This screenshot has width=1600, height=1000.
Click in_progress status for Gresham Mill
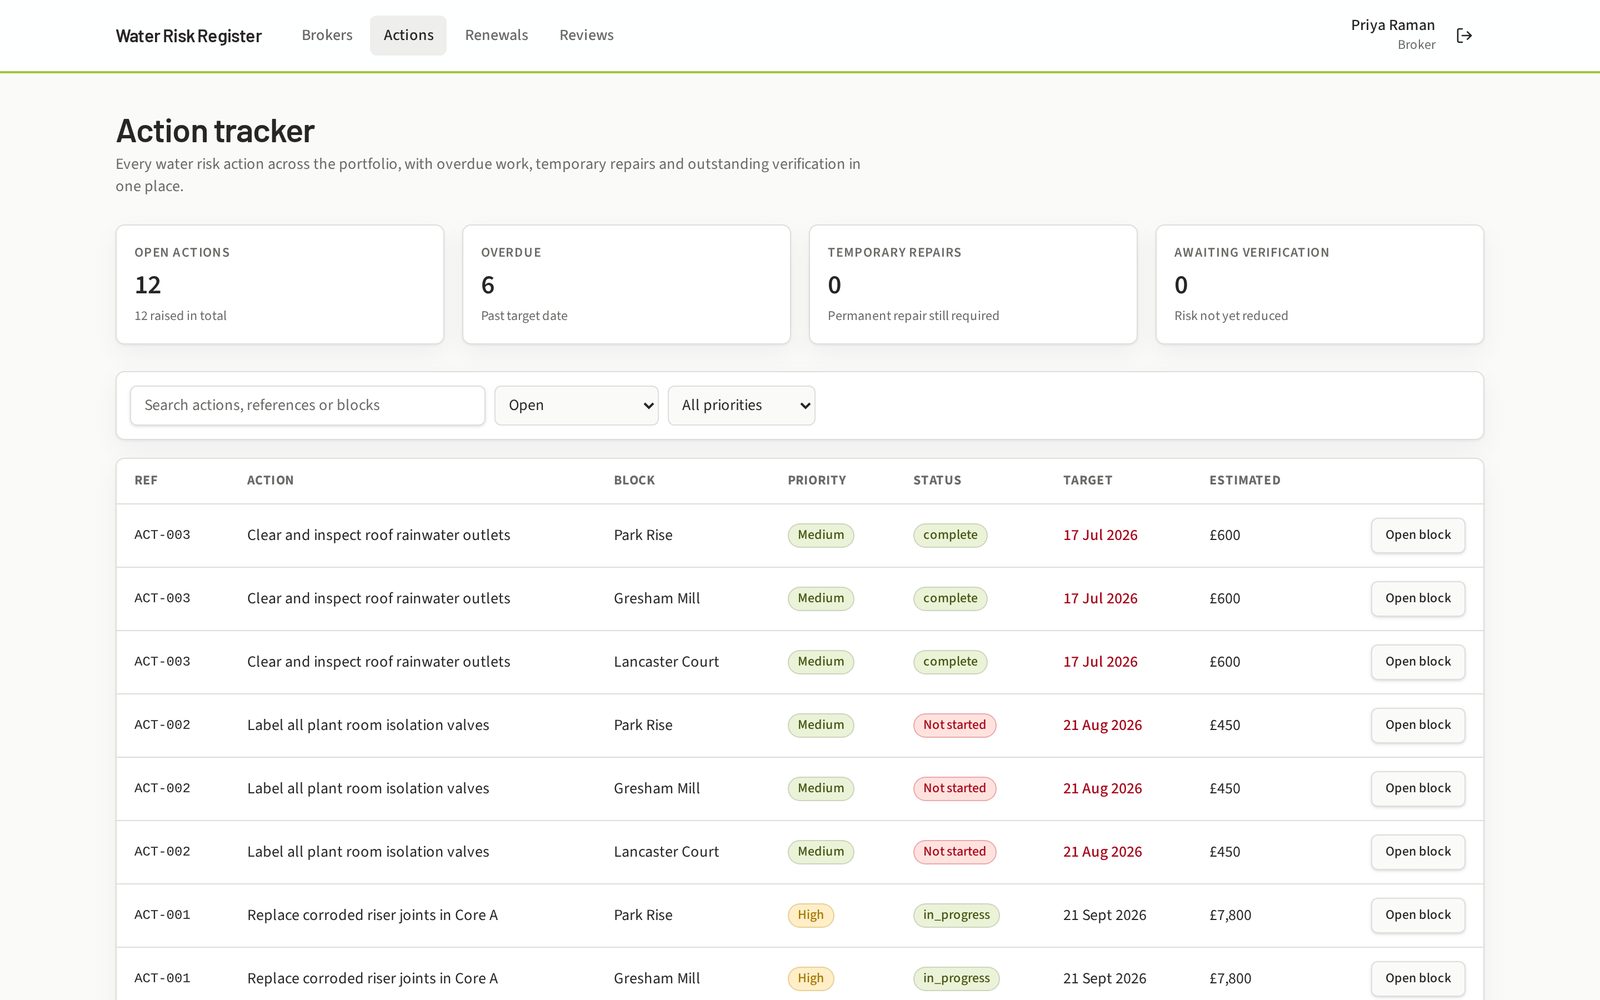tap(956, 978)
